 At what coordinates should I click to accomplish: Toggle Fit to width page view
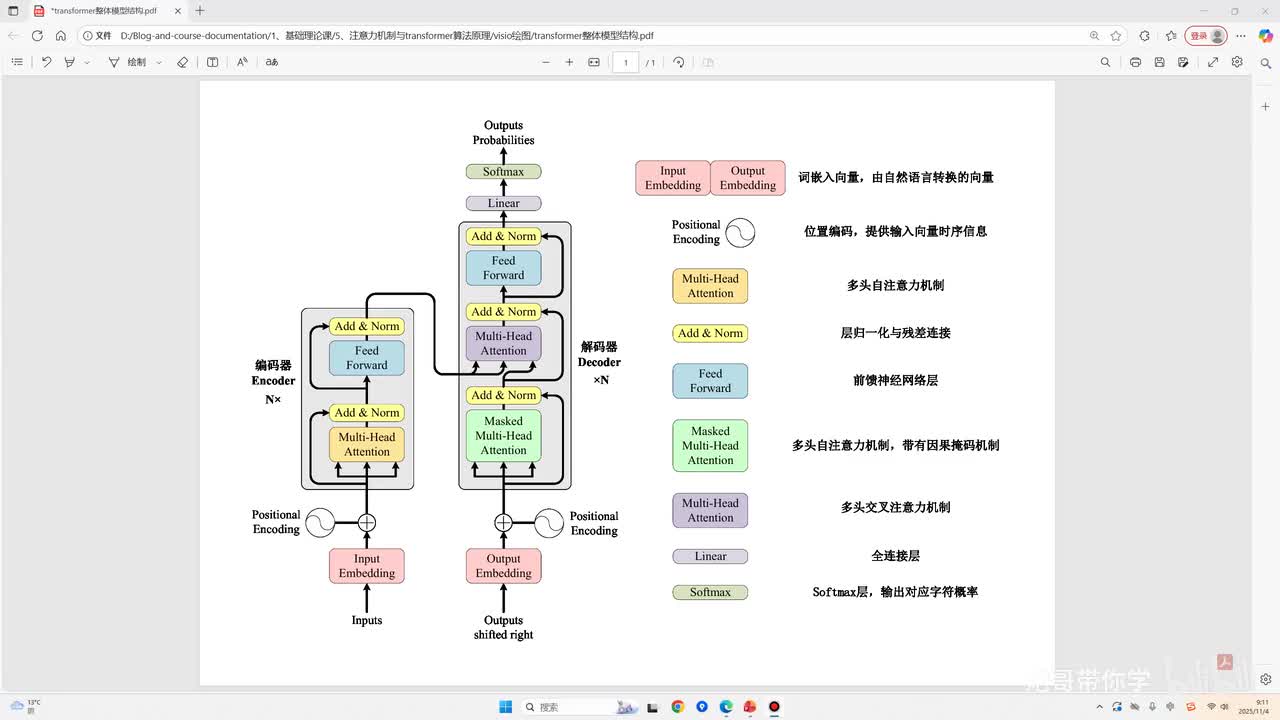[594, 62]
